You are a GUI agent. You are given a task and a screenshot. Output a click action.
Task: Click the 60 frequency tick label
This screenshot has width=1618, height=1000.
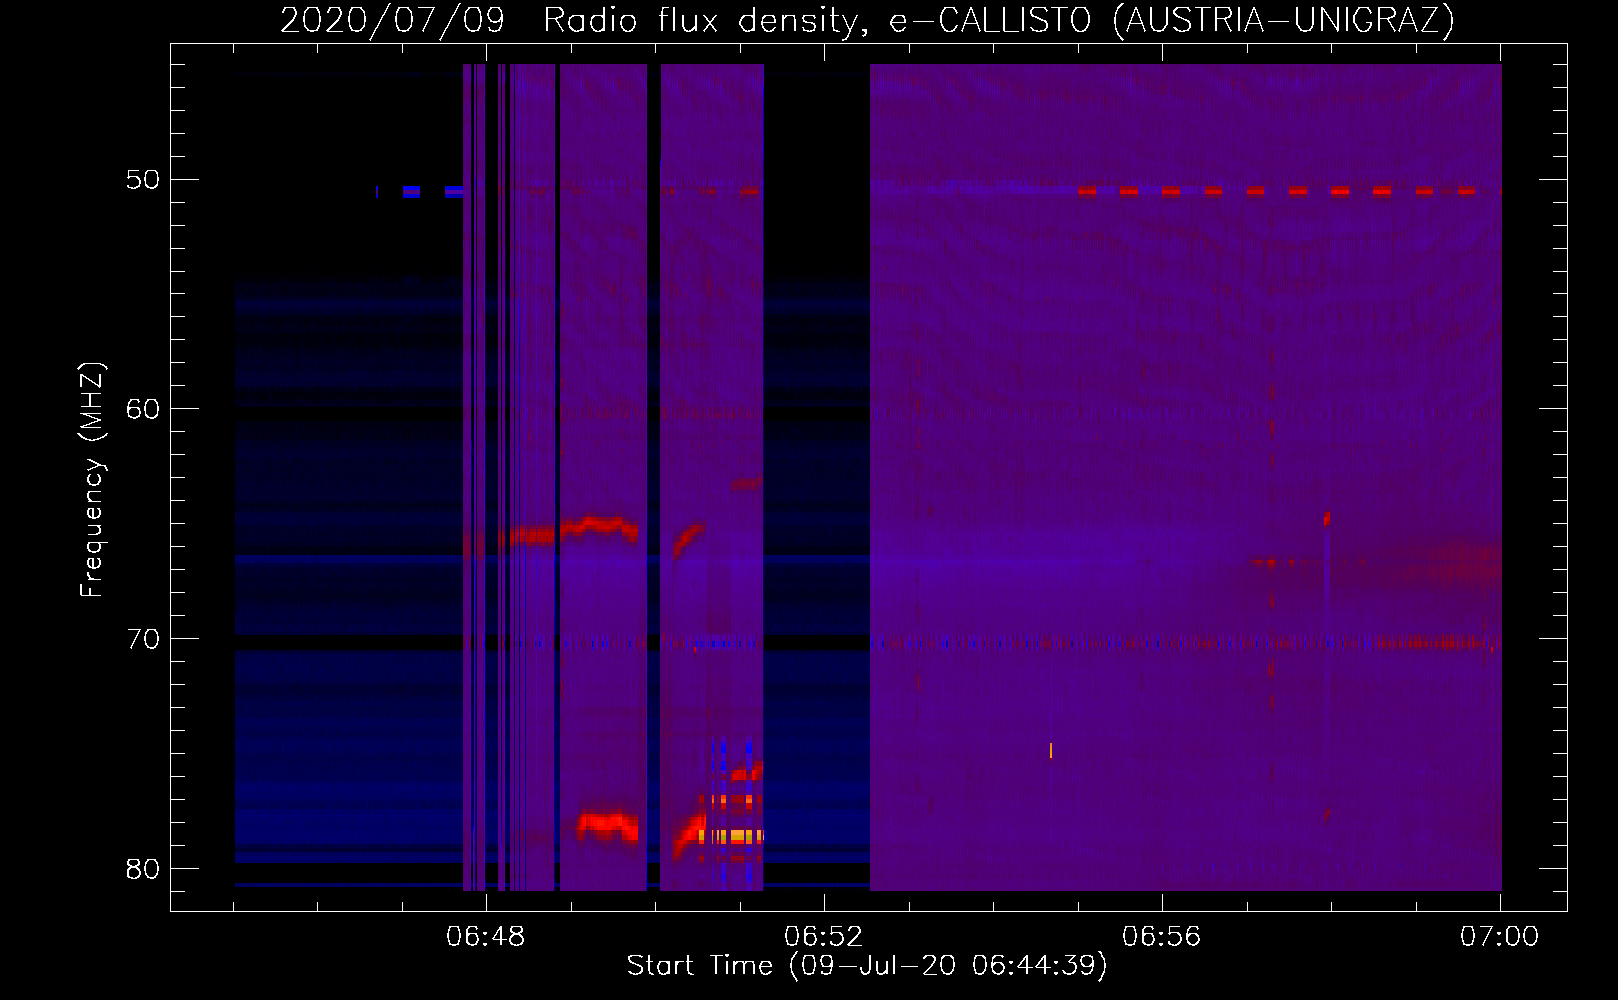click(143, 409)
